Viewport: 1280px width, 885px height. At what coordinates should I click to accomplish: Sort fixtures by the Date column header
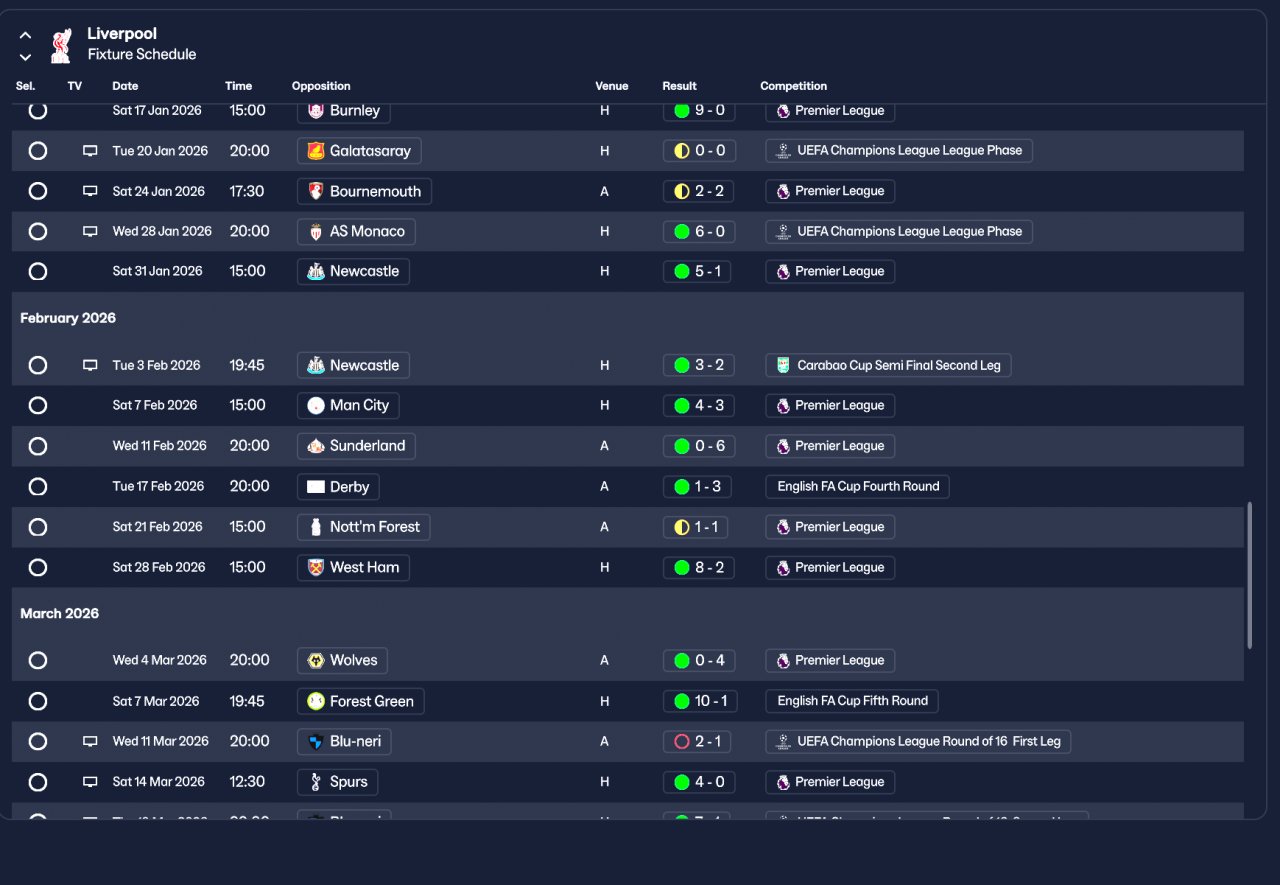pos(125,86)
